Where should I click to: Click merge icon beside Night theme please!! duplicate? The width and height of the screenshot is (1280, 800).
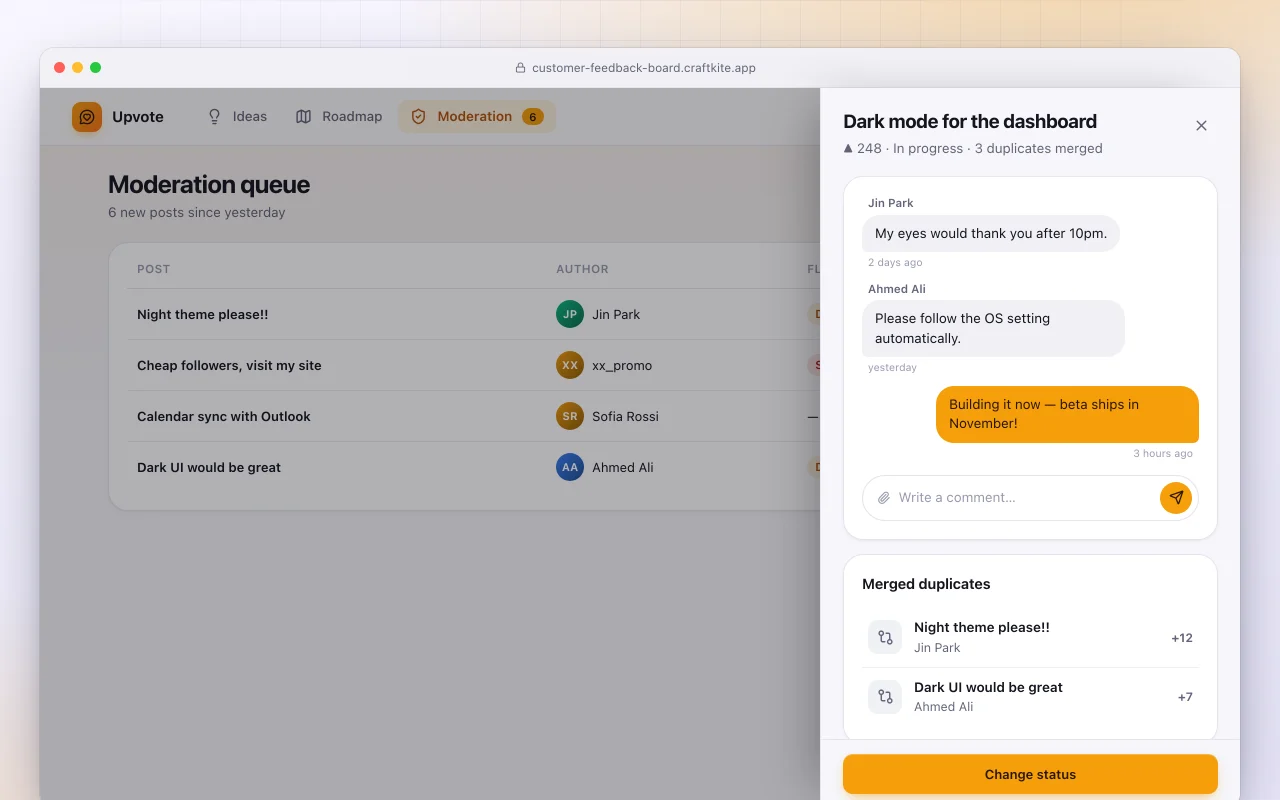[885, 637]
